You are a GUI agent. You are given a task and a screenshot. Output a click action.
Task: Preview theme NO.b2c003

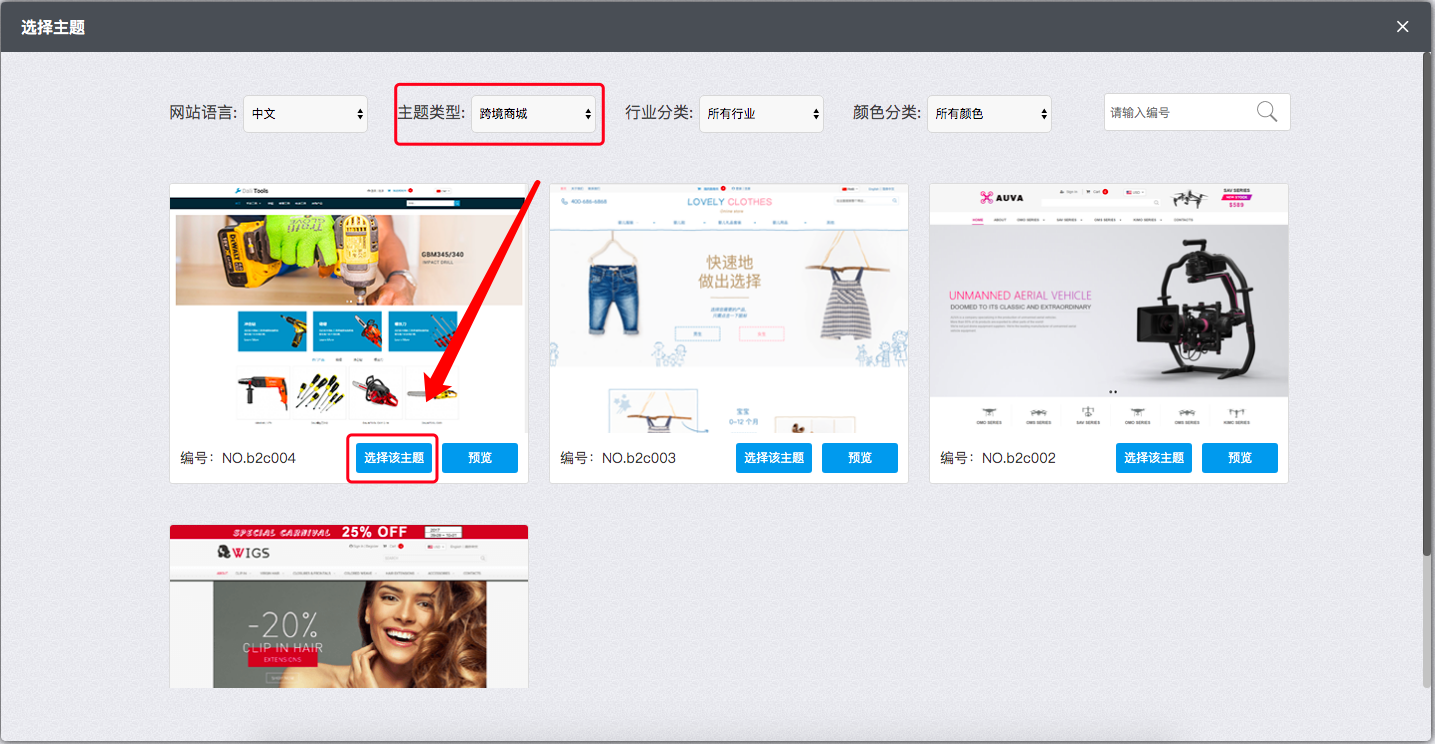(860, 458)
